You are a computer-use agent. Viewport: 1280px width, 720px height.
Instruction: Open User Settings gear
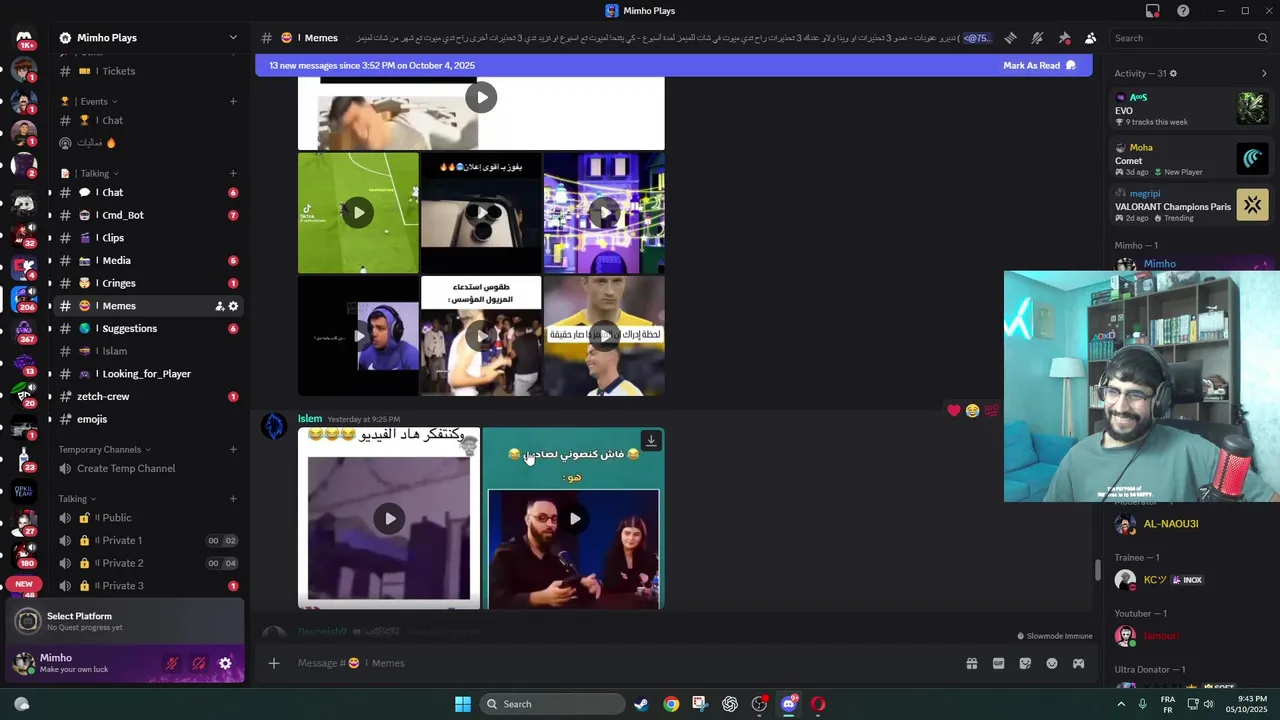[x=225, y=663]
